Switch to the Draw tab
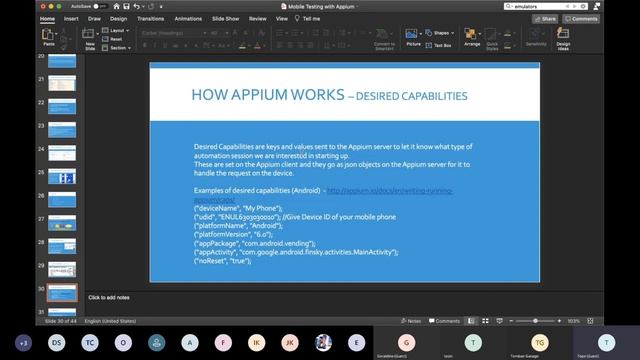This screenshot has height=360, width=640. click(x=94, y=19)
